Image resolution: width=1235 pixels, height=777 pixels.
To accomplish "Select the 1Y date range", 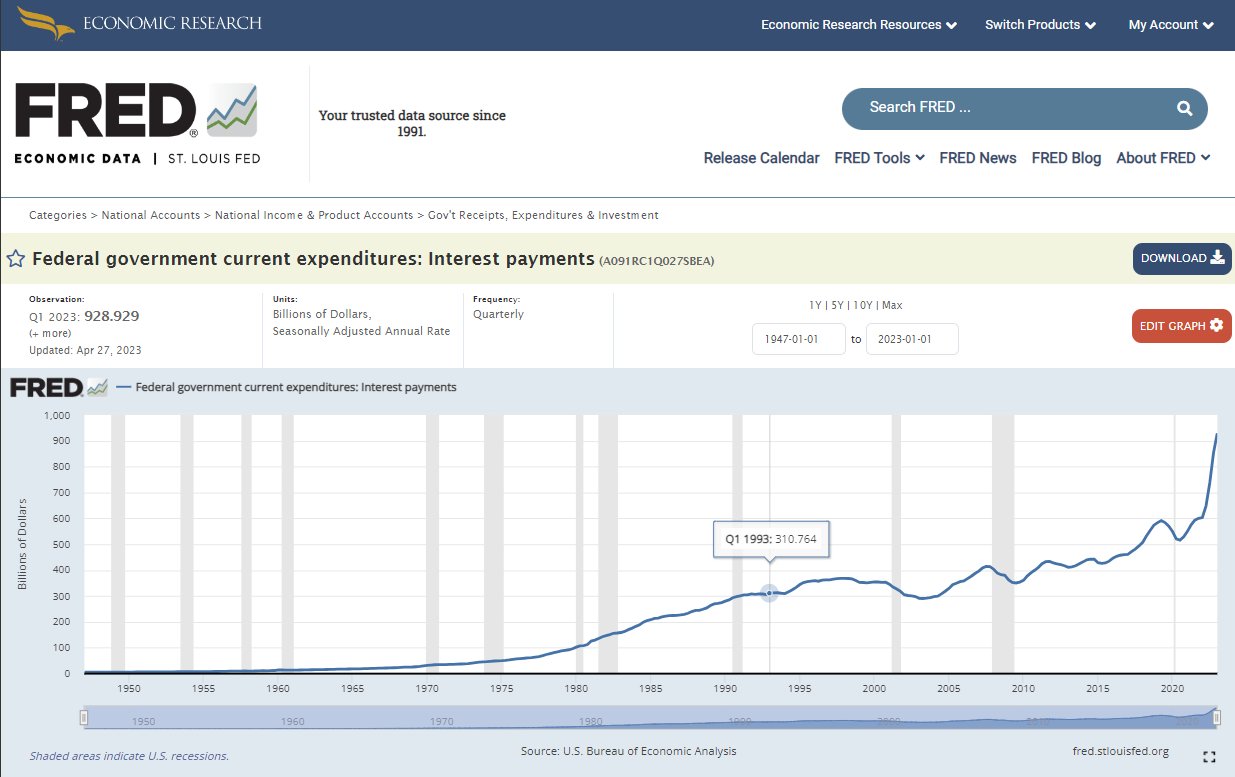I will tap(815, 305).
